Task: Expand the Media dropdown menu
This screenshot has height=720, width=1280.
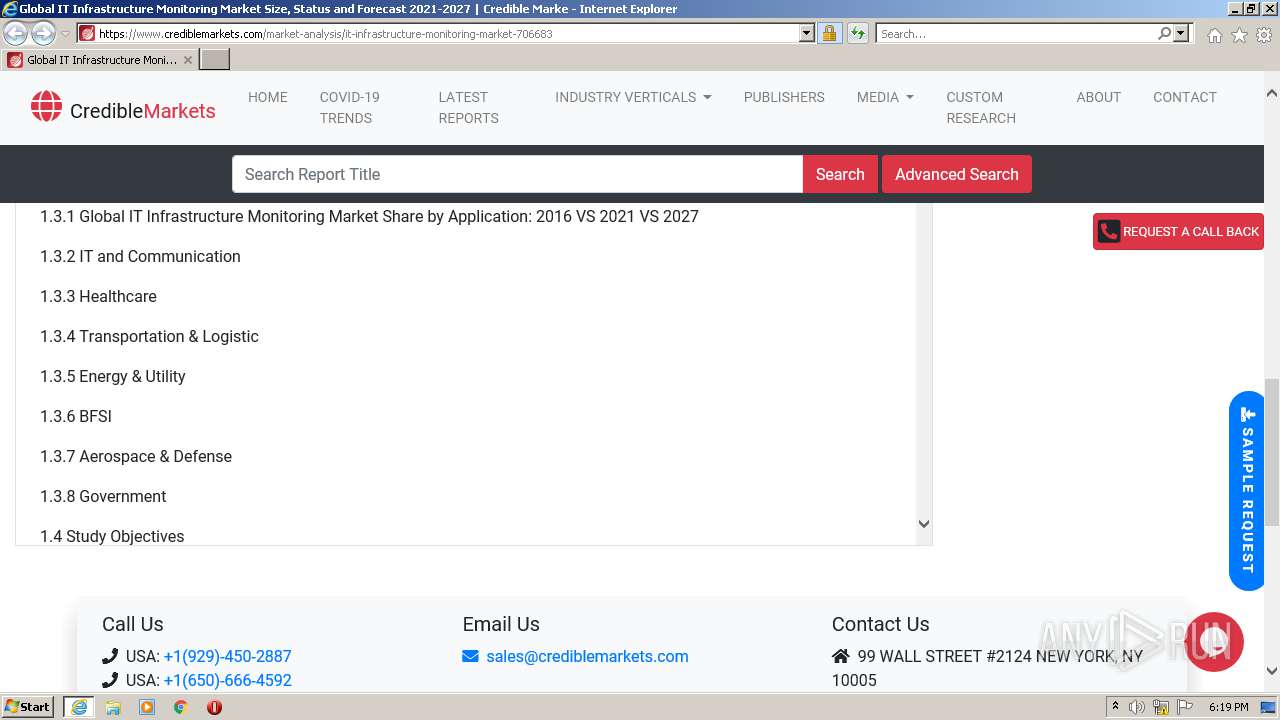Action: [885, 97]
